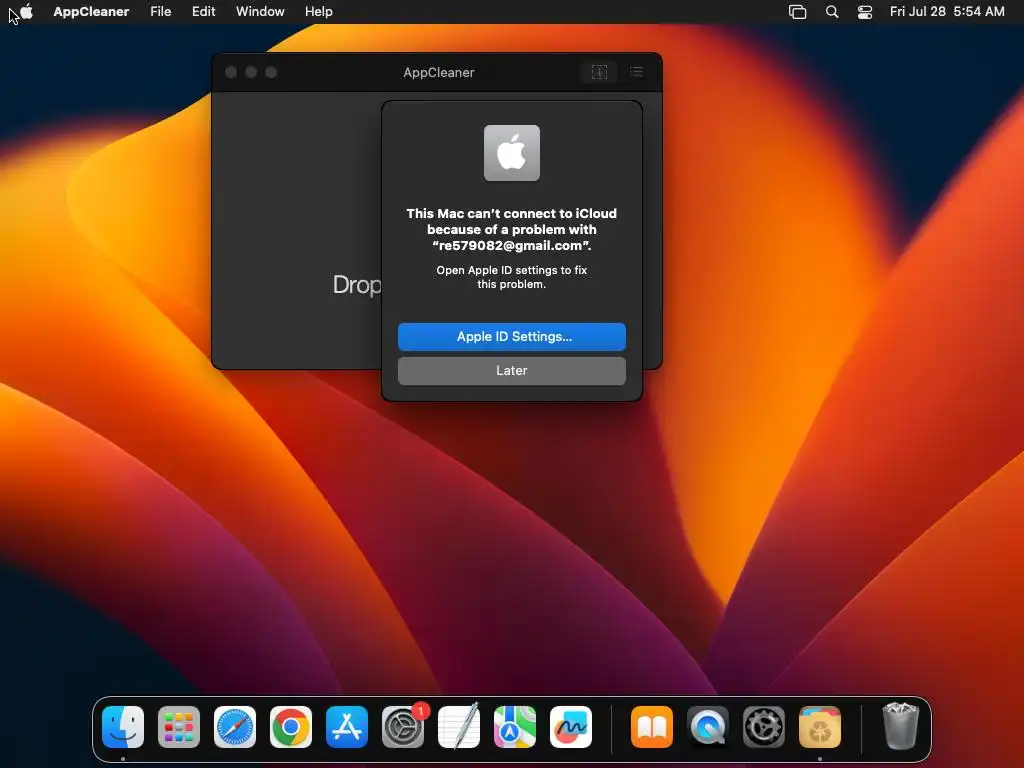Open the Window menu
Image resolution: width=1024 pixels, height=768 pixels.
coord(260,11)
